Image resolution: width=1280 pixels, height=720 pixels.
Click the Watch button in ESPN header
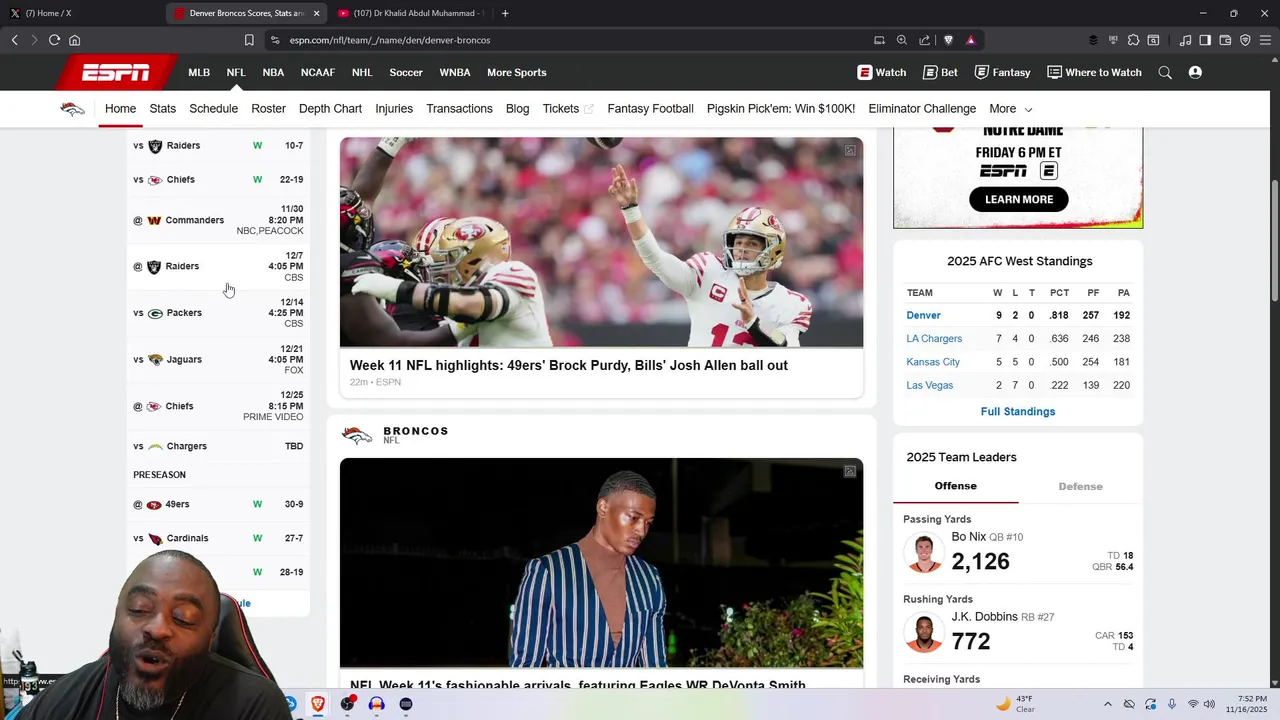point(881,72)
